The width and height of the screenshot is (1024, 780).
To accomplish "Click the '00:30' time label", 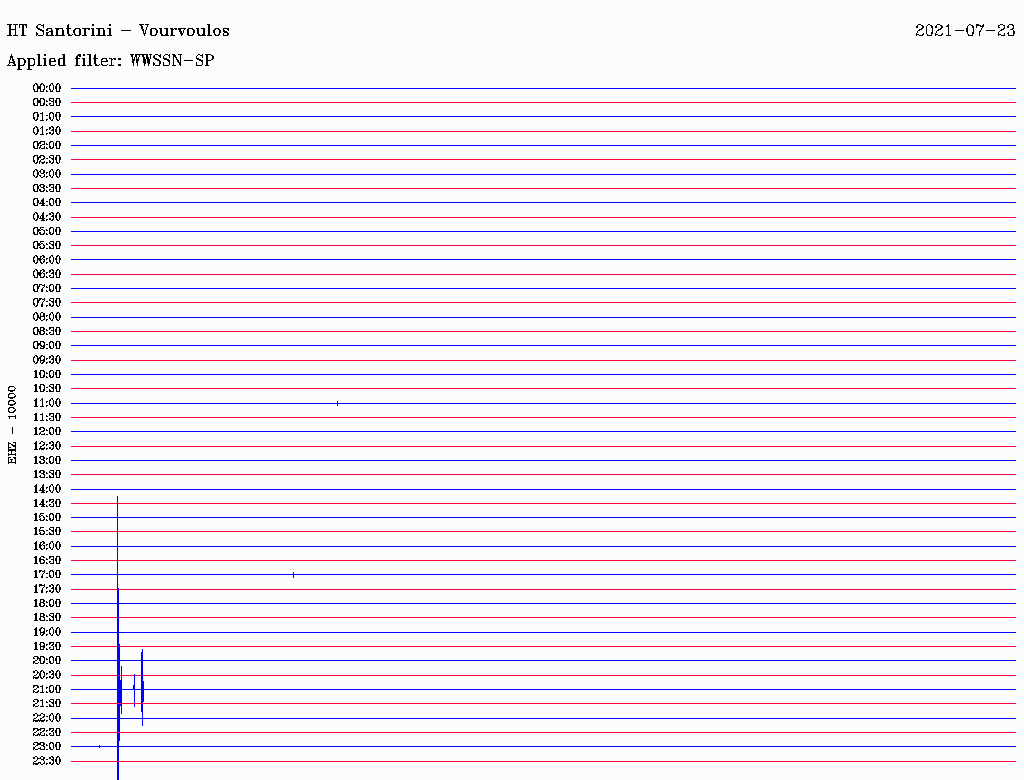I will (47, 103).
